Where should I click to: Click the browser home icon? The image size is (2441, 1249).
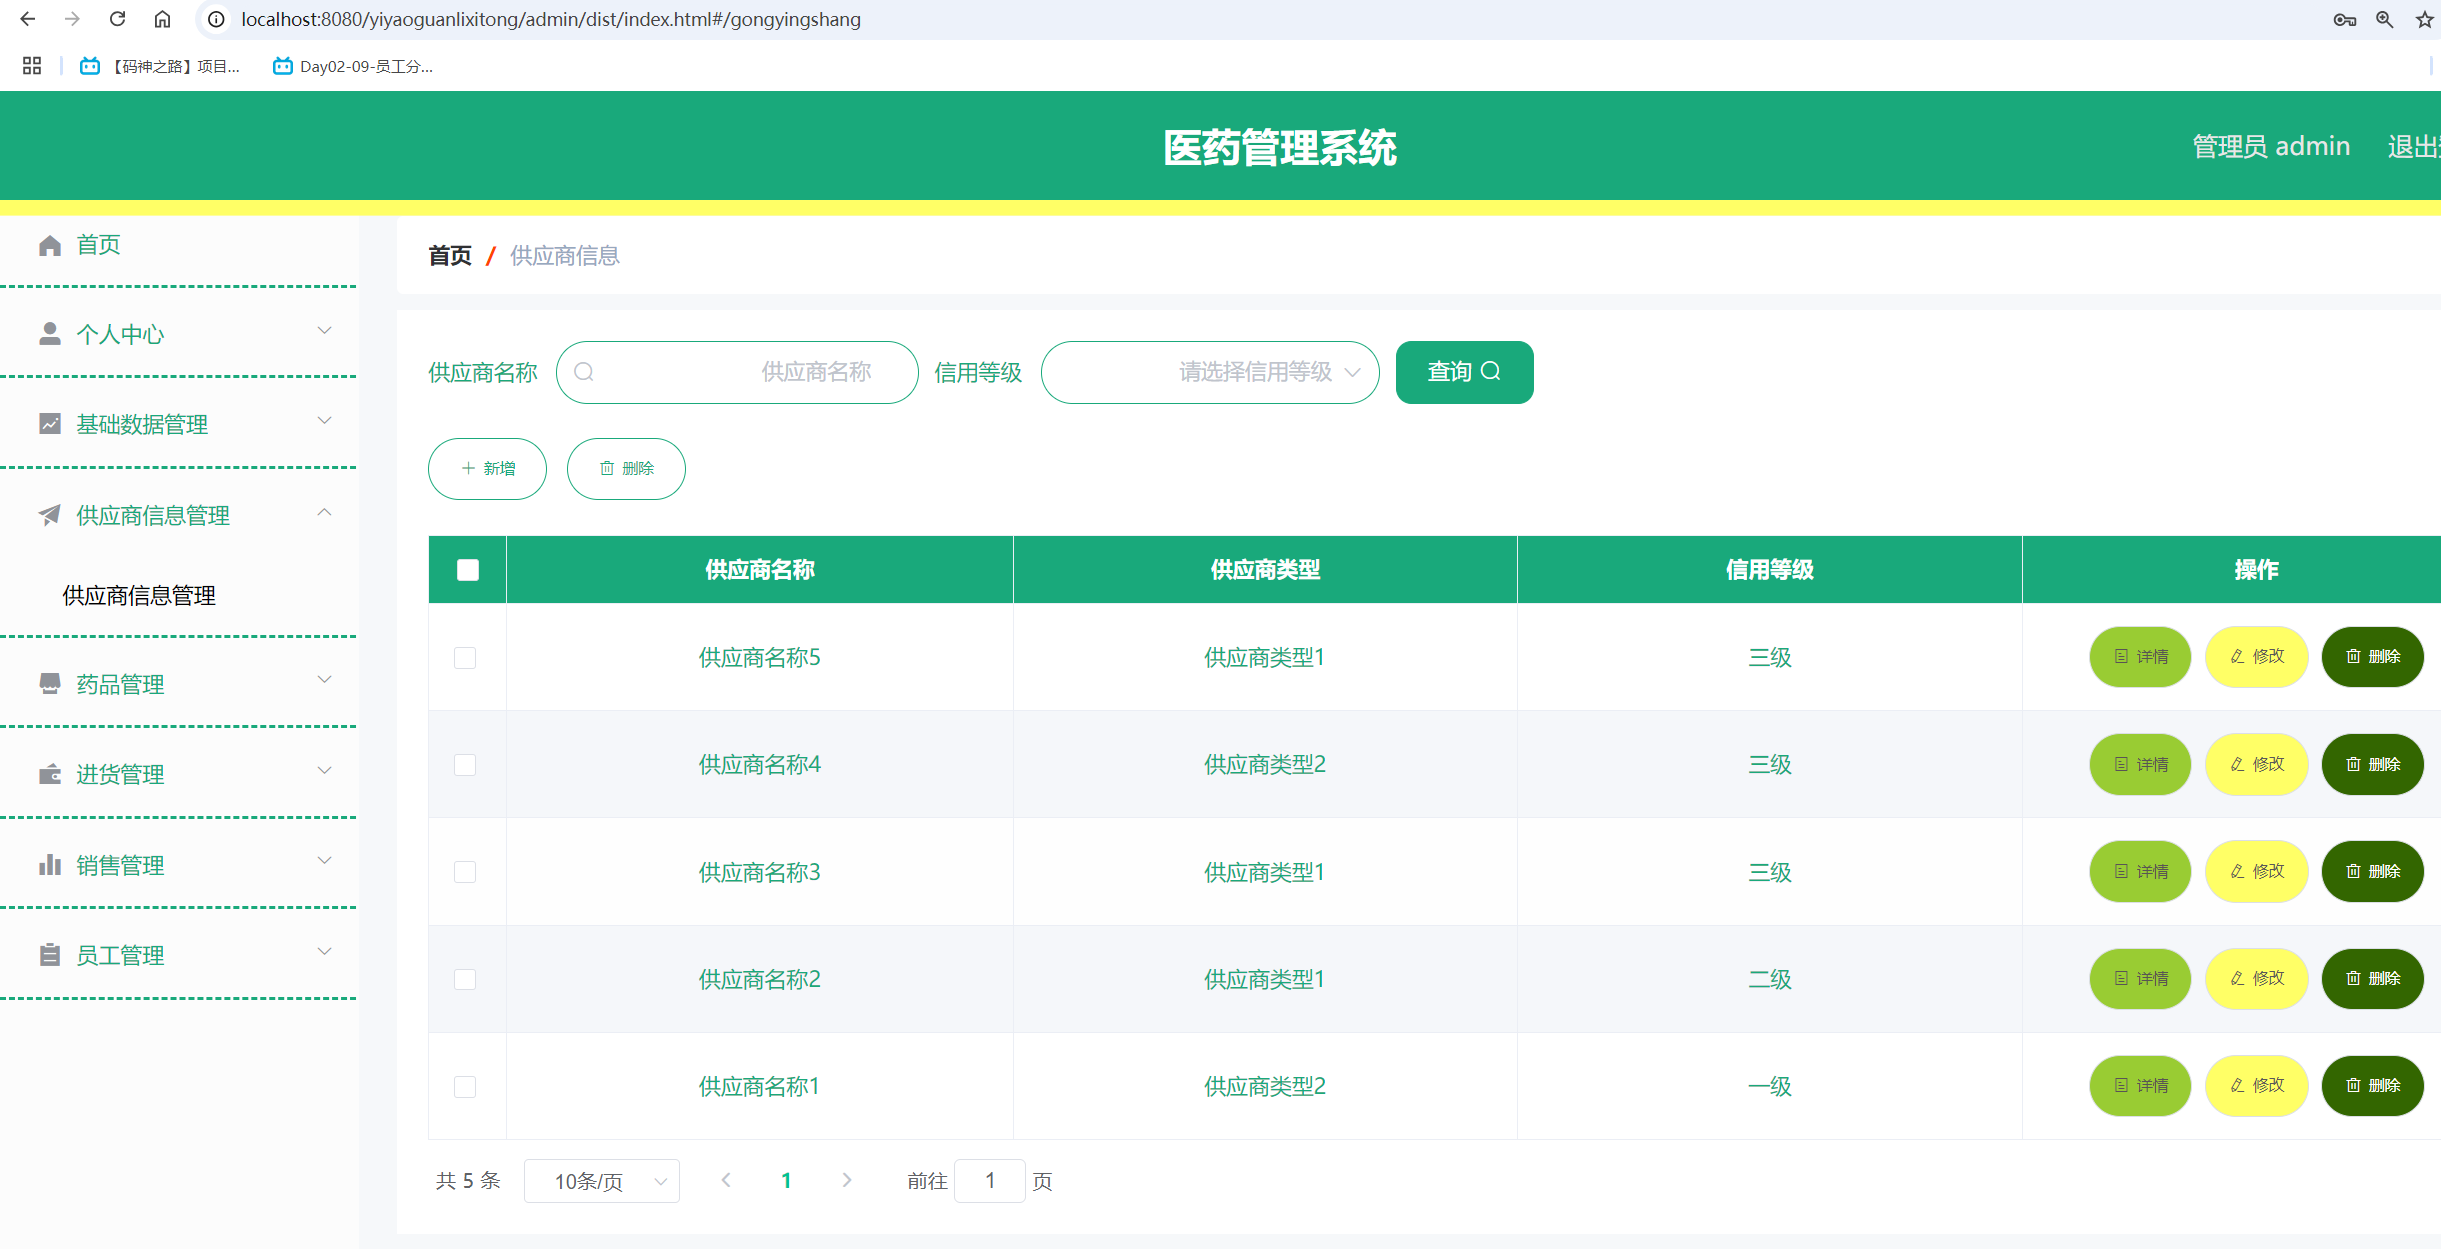pyautogui.click(x=162, y=19)
